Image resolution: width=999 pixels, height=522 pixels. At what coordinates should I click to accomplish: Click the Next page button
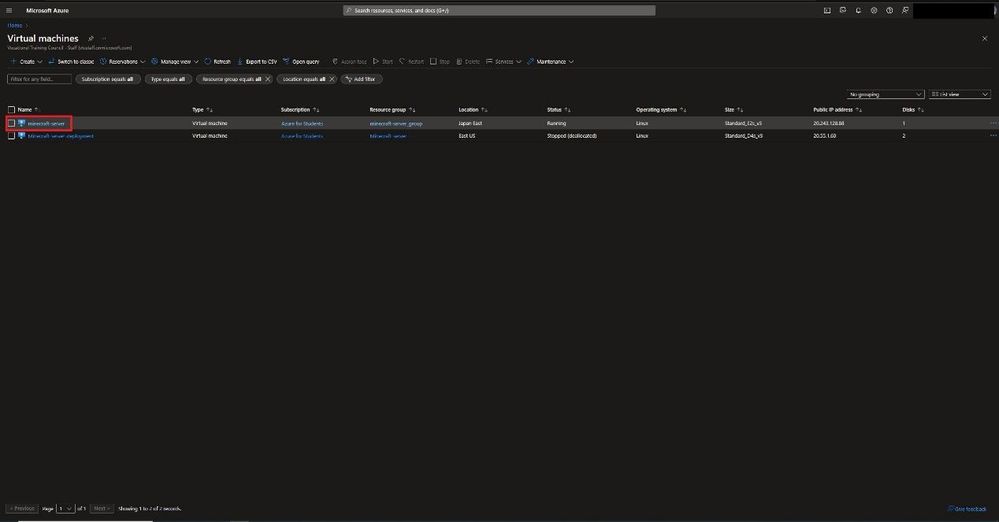(x=101, y=509)
